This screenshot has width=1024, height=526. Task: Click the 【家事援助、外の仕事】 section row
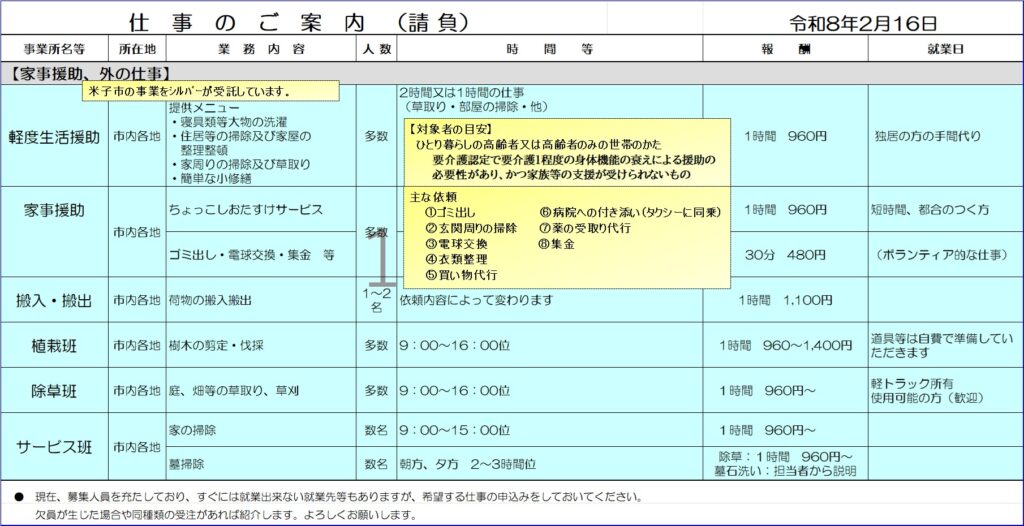point(90,73)
